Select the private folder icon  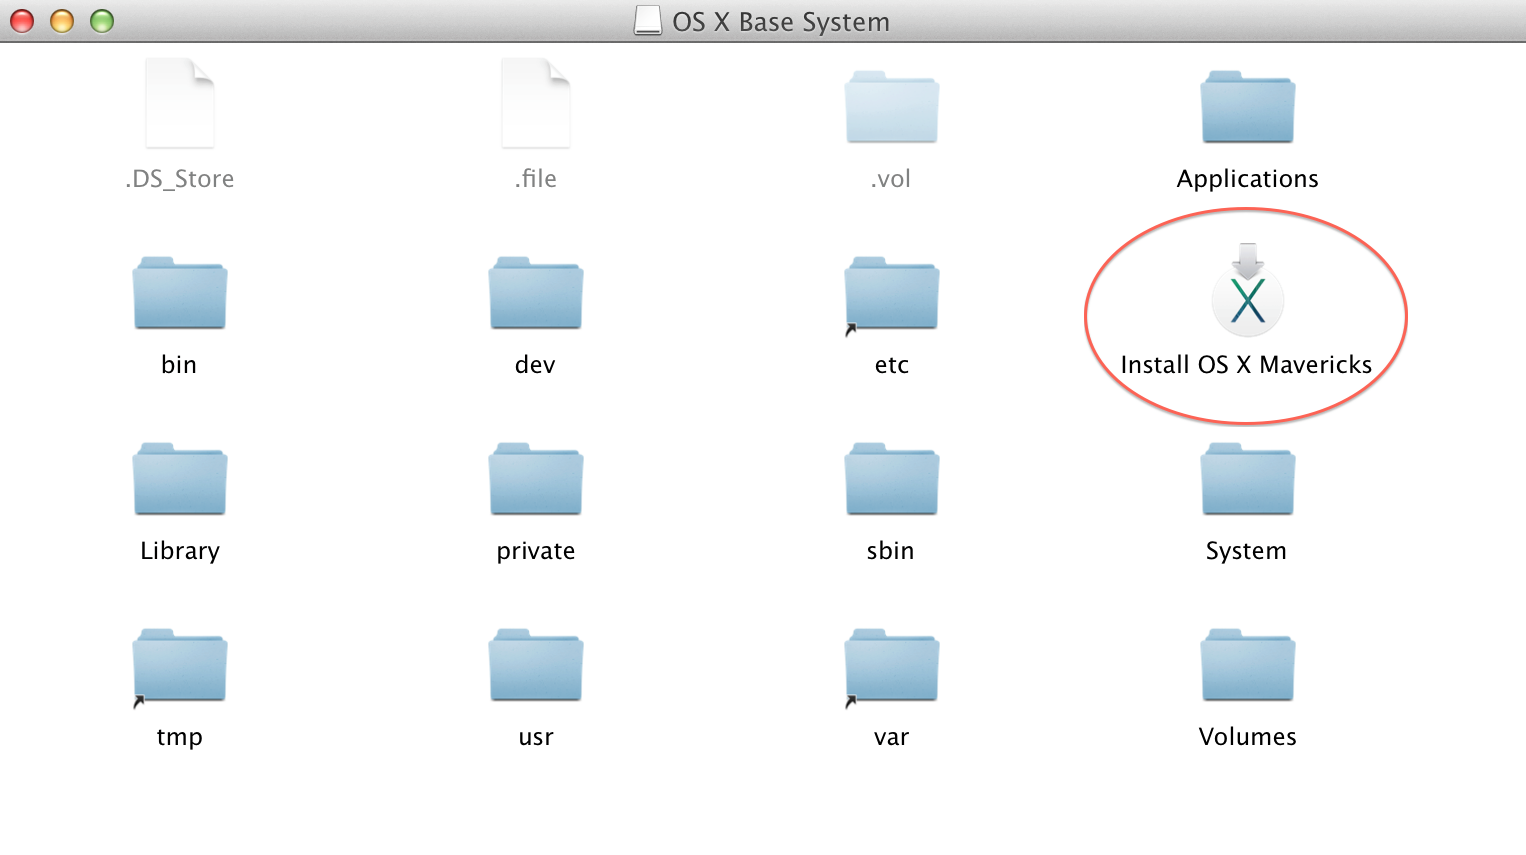click(536, 479)
